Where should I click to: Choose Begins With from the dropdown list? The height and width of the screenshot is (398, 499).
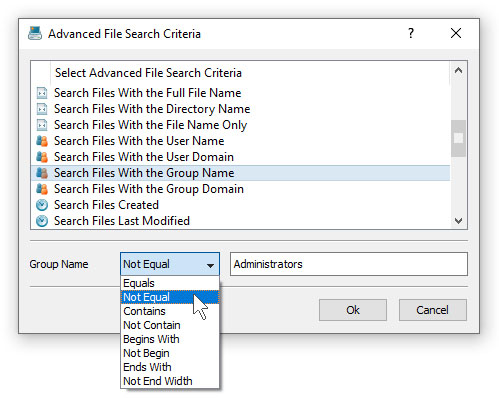(170, 339)
